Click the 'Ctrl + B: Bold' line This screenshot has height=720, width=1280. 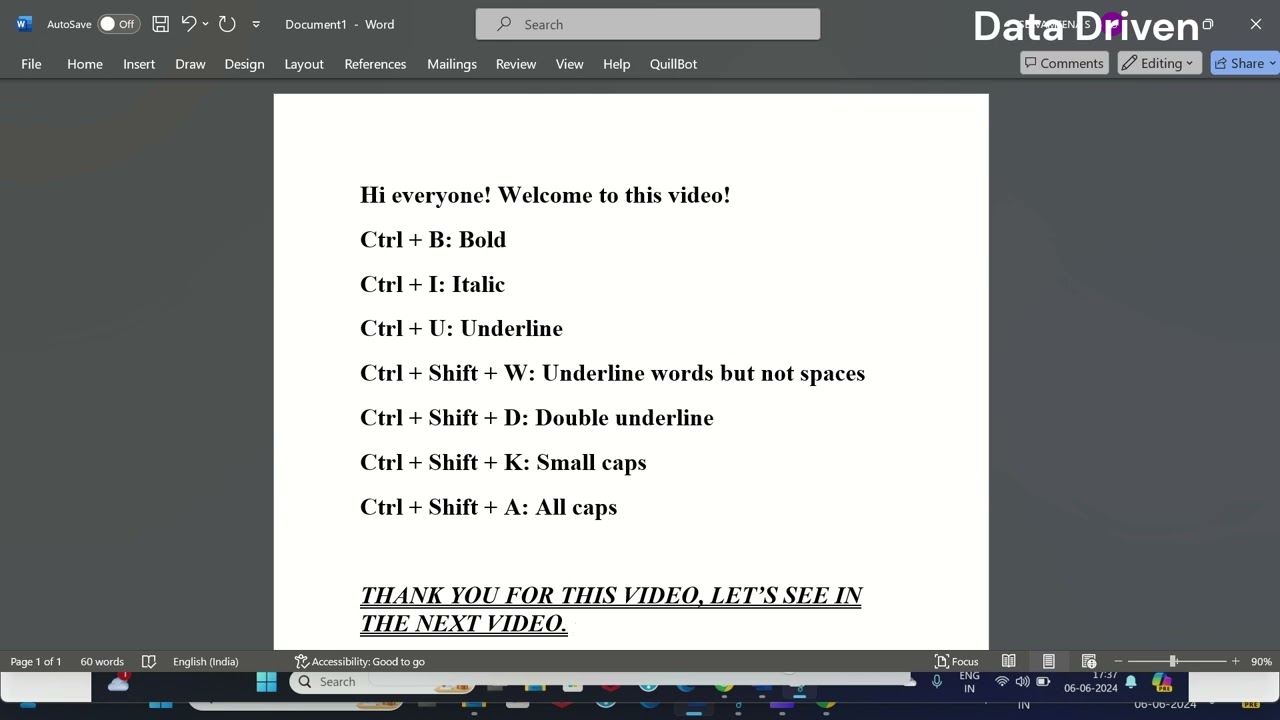click(433, 240)
